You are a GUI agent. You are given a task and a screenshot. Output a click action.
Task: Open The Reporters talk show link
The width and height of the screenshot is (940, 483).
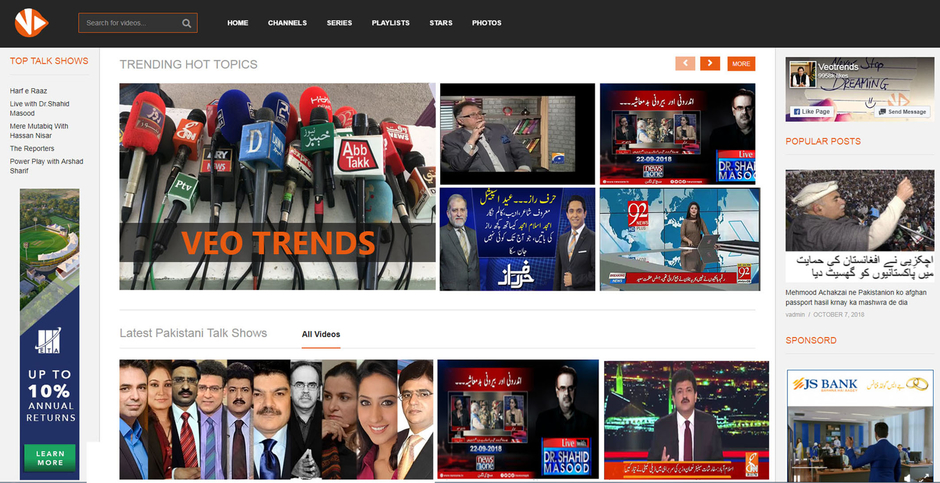click(x=32, y=149)
